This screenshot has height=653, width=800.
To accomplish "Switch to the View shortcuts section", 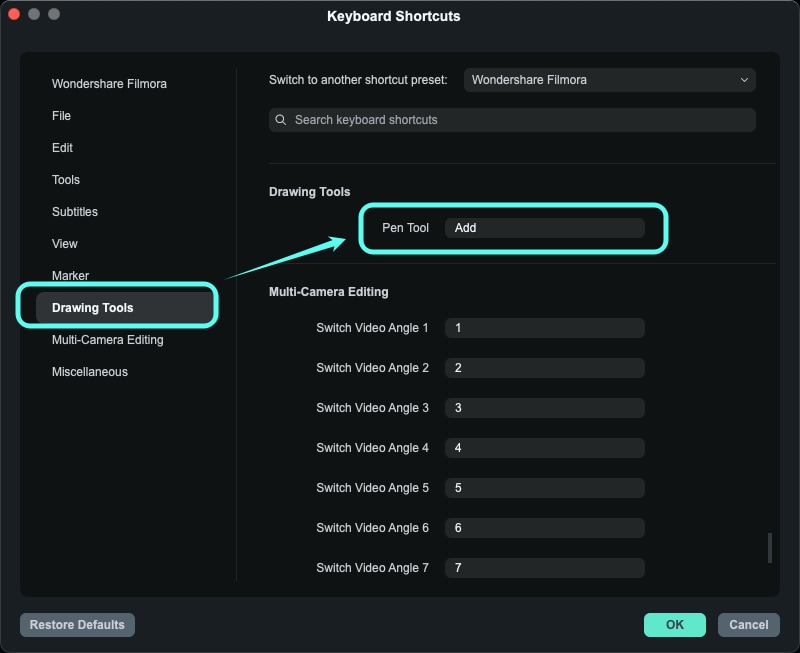I will (64, 243).
